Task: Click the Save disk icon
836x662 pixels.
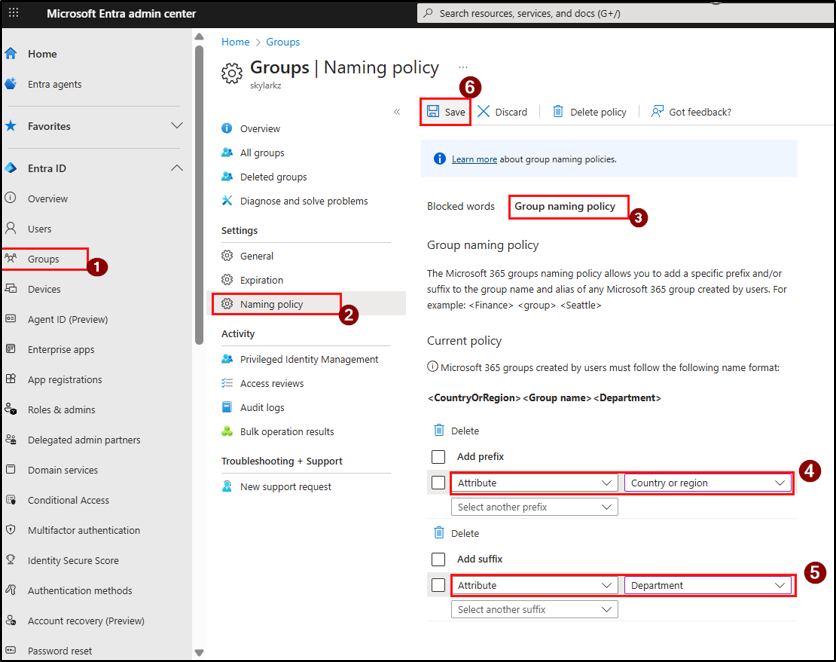Action: 433,111
